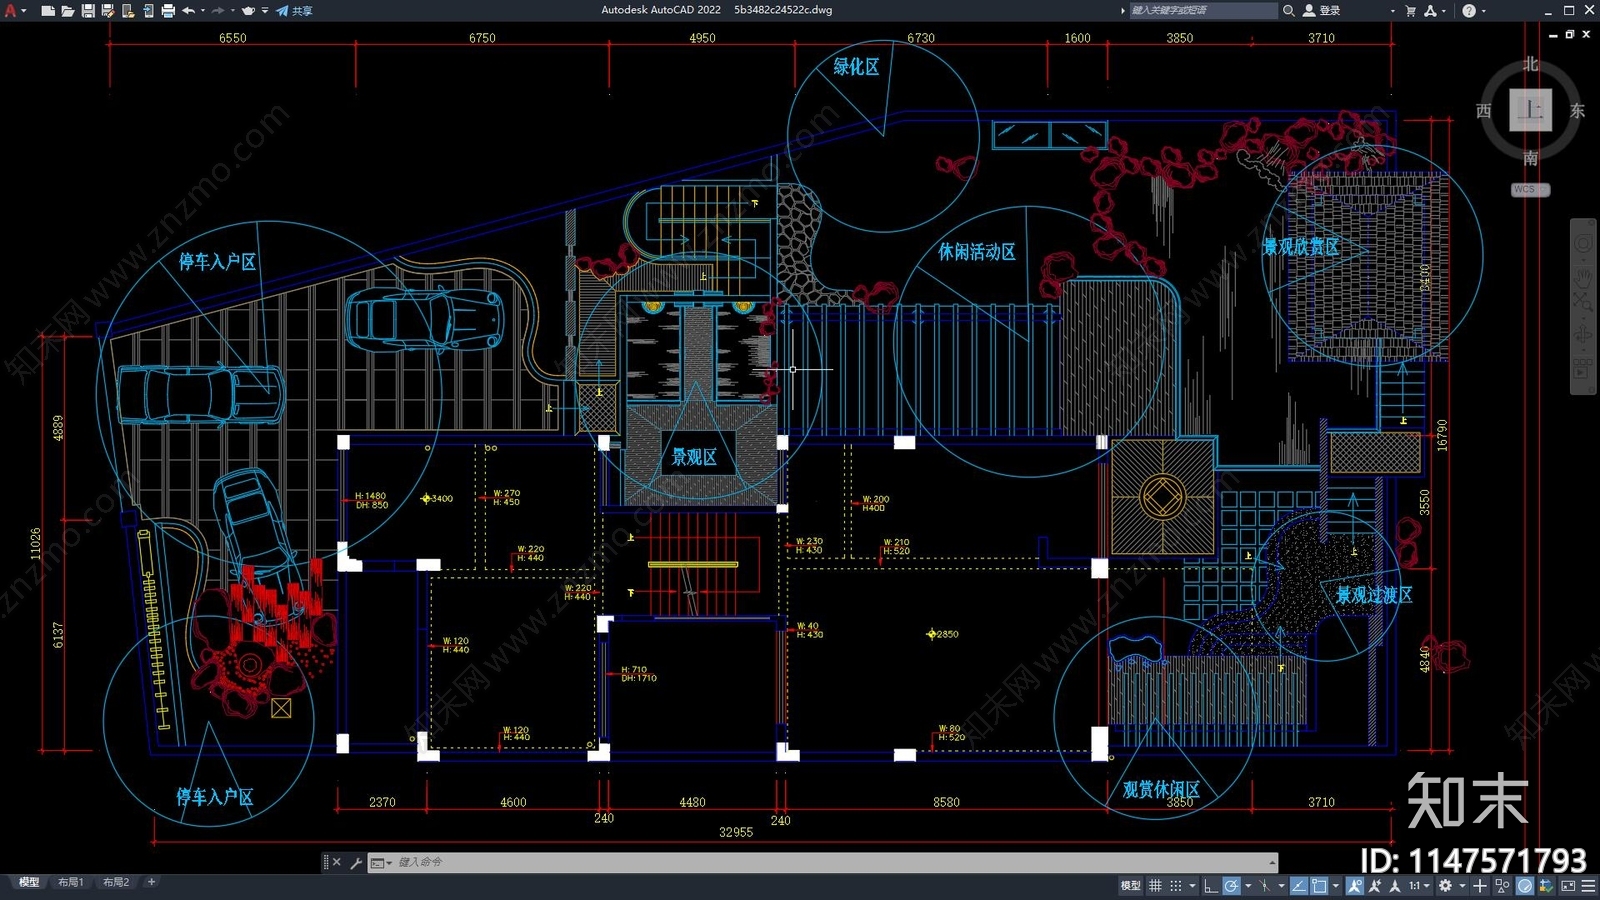This screenshot has width=1600, height=900.
Task: Expand the Help dropdown arrow
Action: (1483, 11)
